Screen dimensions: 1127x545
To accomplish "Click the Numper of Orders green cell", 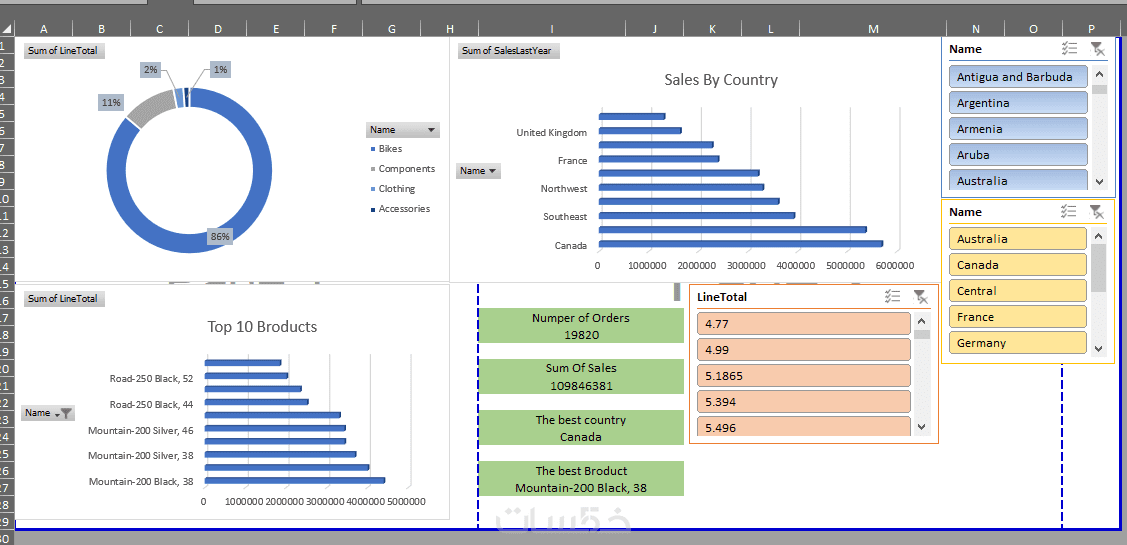I will pos(581,326).
